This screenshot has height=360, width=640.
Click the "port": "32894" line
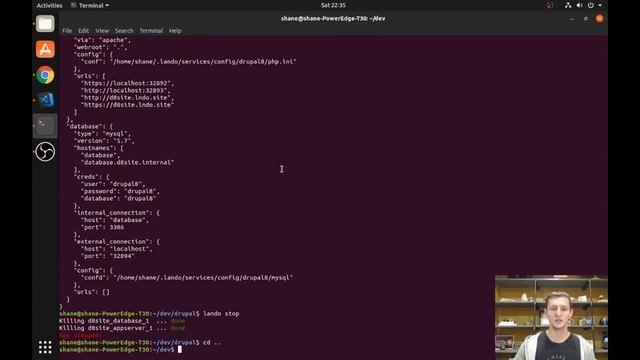107,256
